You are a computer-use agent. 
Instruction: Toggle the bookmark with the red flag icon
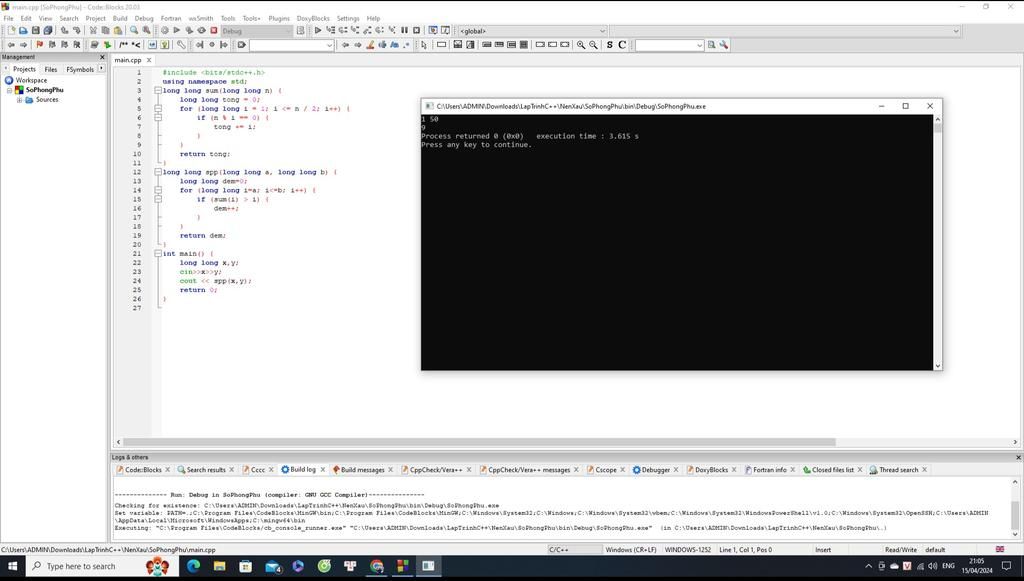tap(39, 44)
